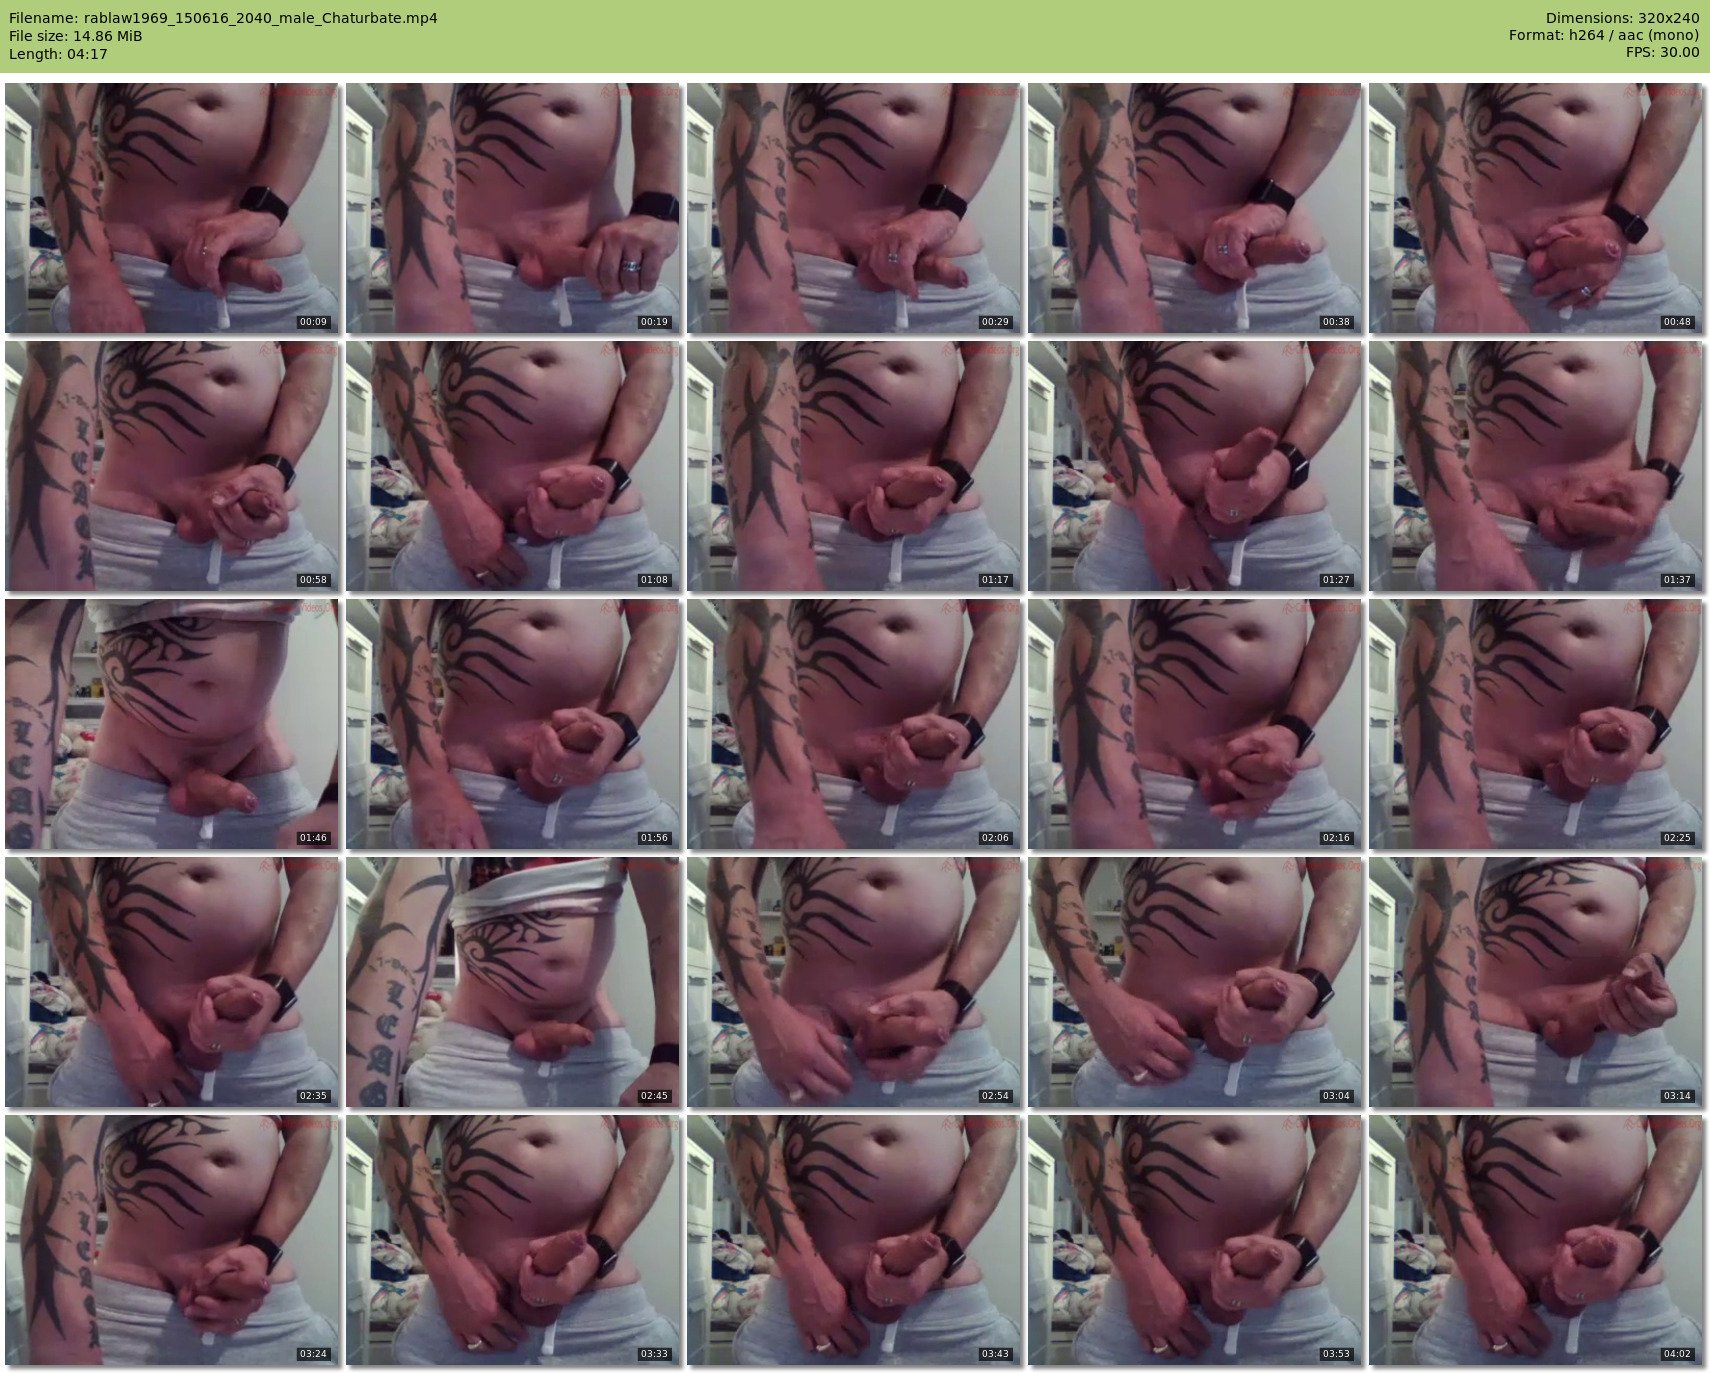This screenshot has height=1373, width=1710.
Task: Open the thumbnail labeled 02:54
Action: tap(854, 982)
